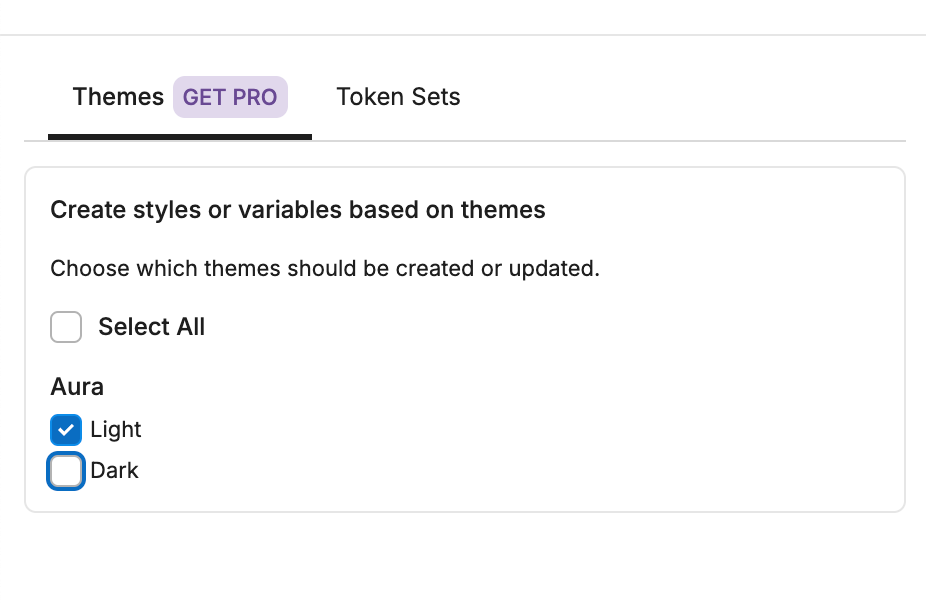Click the Select All label text

(152, 327)
